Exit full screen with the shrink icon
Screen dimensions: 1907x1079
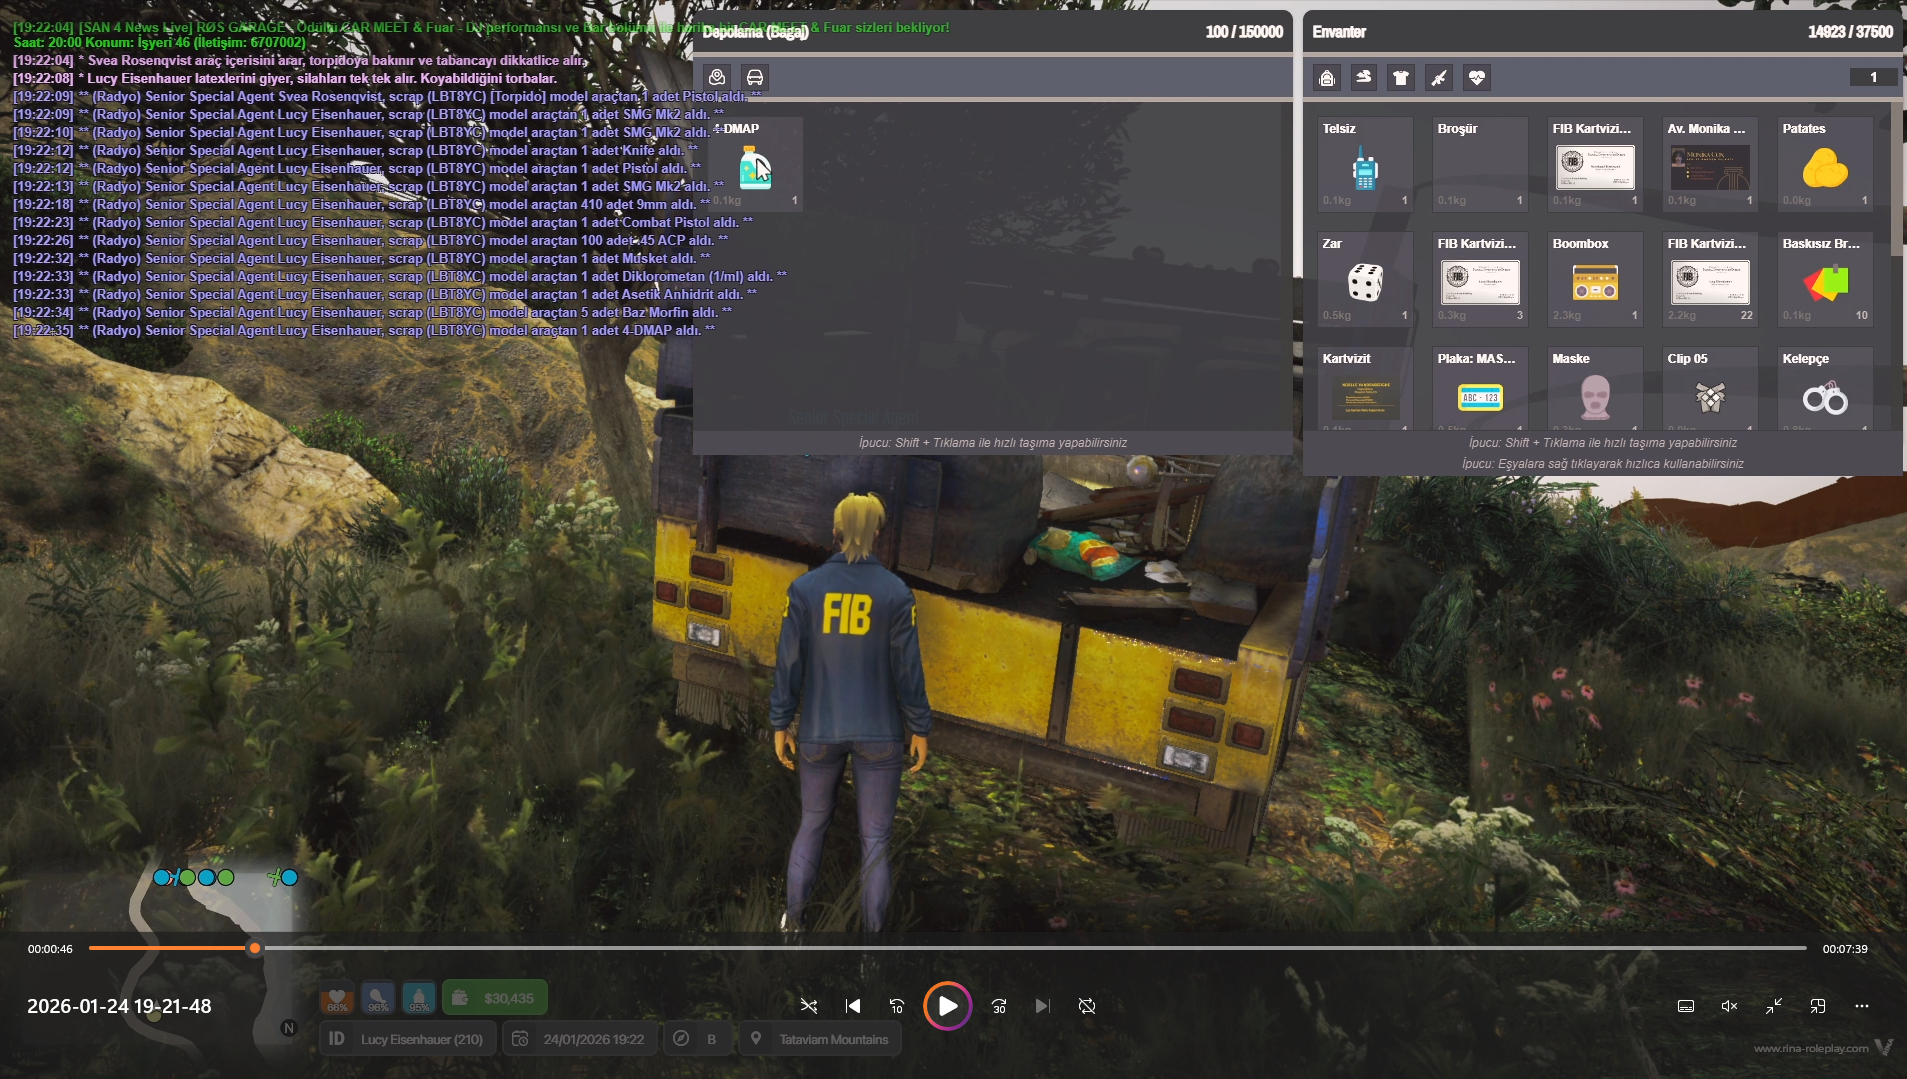[x=1774, y=1006]
